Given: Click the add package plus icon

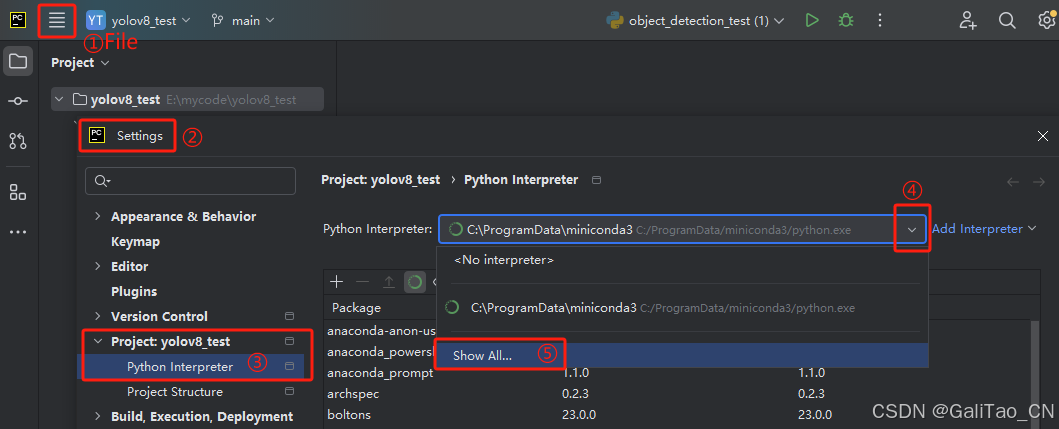Looking at the screenshot, I should (x=336, y=282).
